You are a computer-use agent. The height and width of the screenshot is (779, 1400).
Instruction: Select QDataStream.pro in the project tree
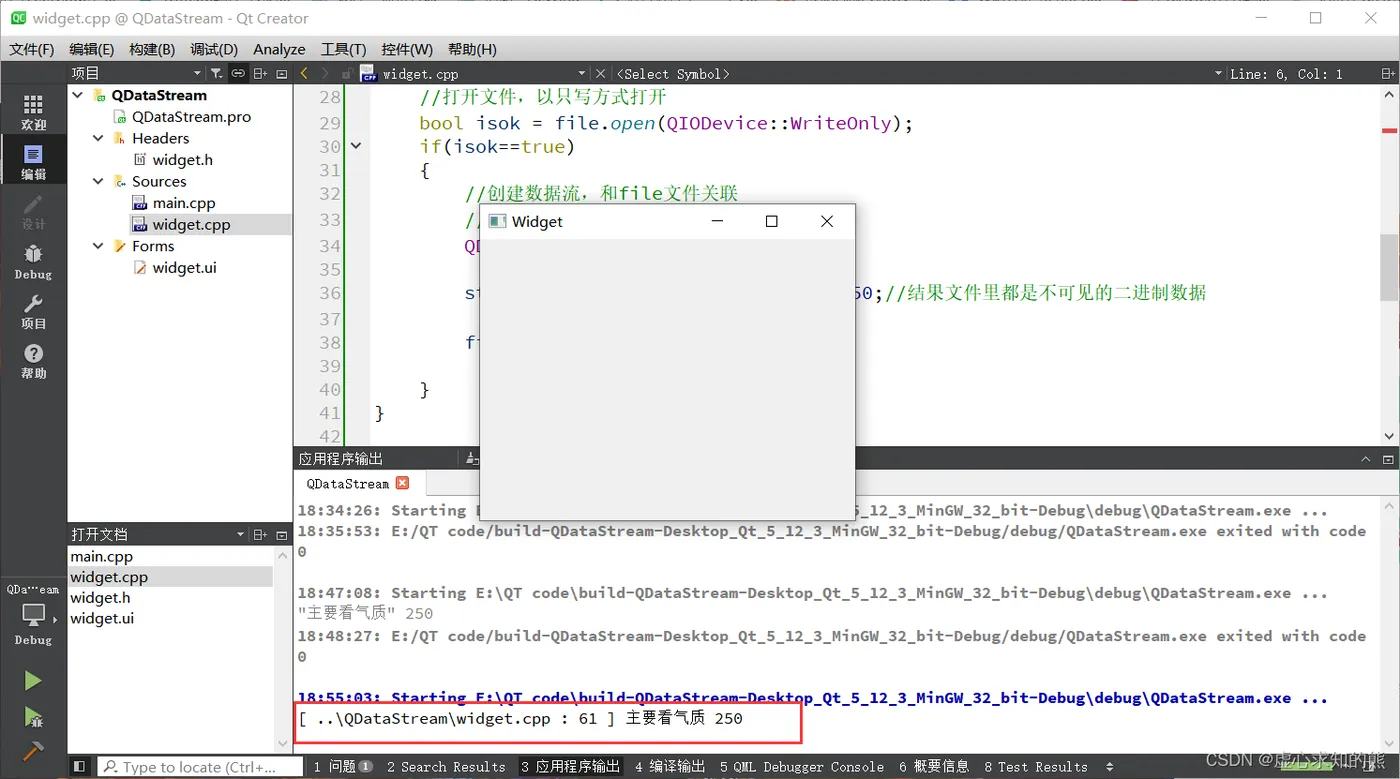pos(191,116)
